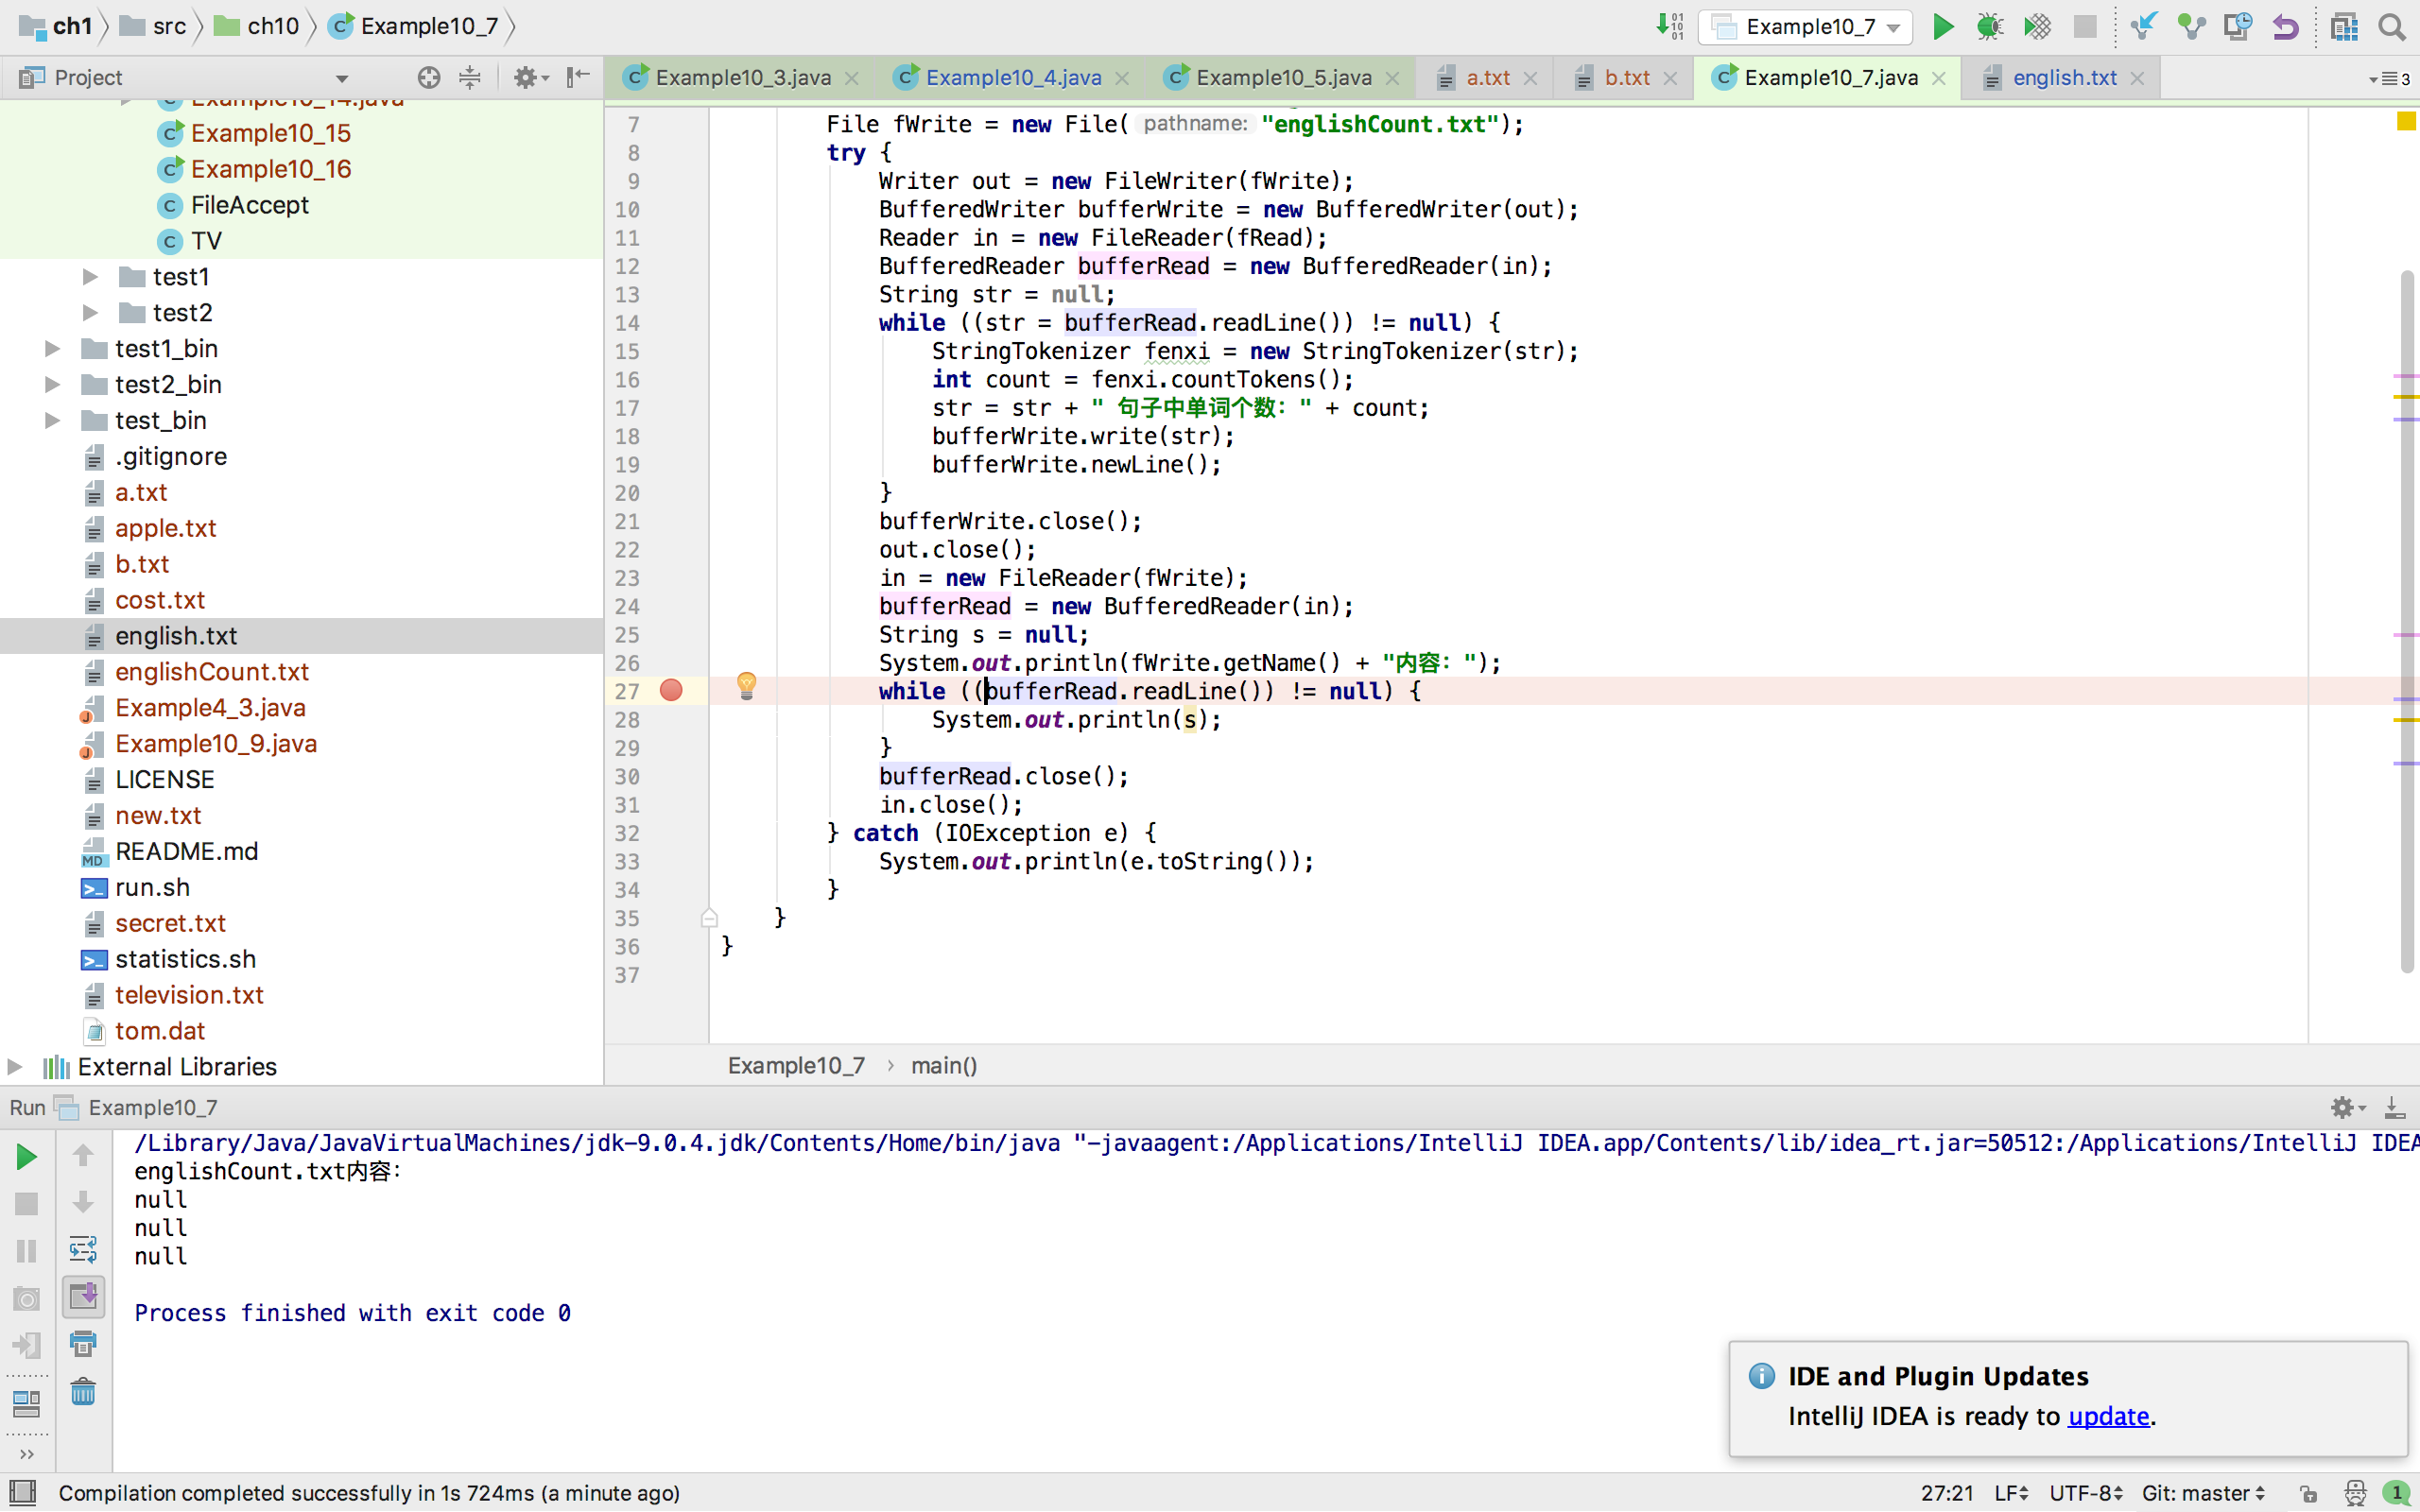This screenshot has width=2420, height=1512.
Task: Click the restore layout icon in Run panel
Action: click(x=26, y=1404)
